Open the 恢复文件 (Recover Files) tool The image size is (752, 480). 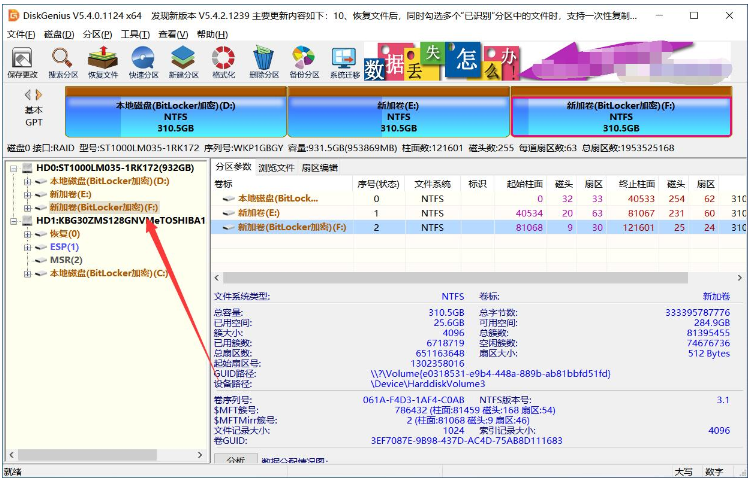(103, 61)
